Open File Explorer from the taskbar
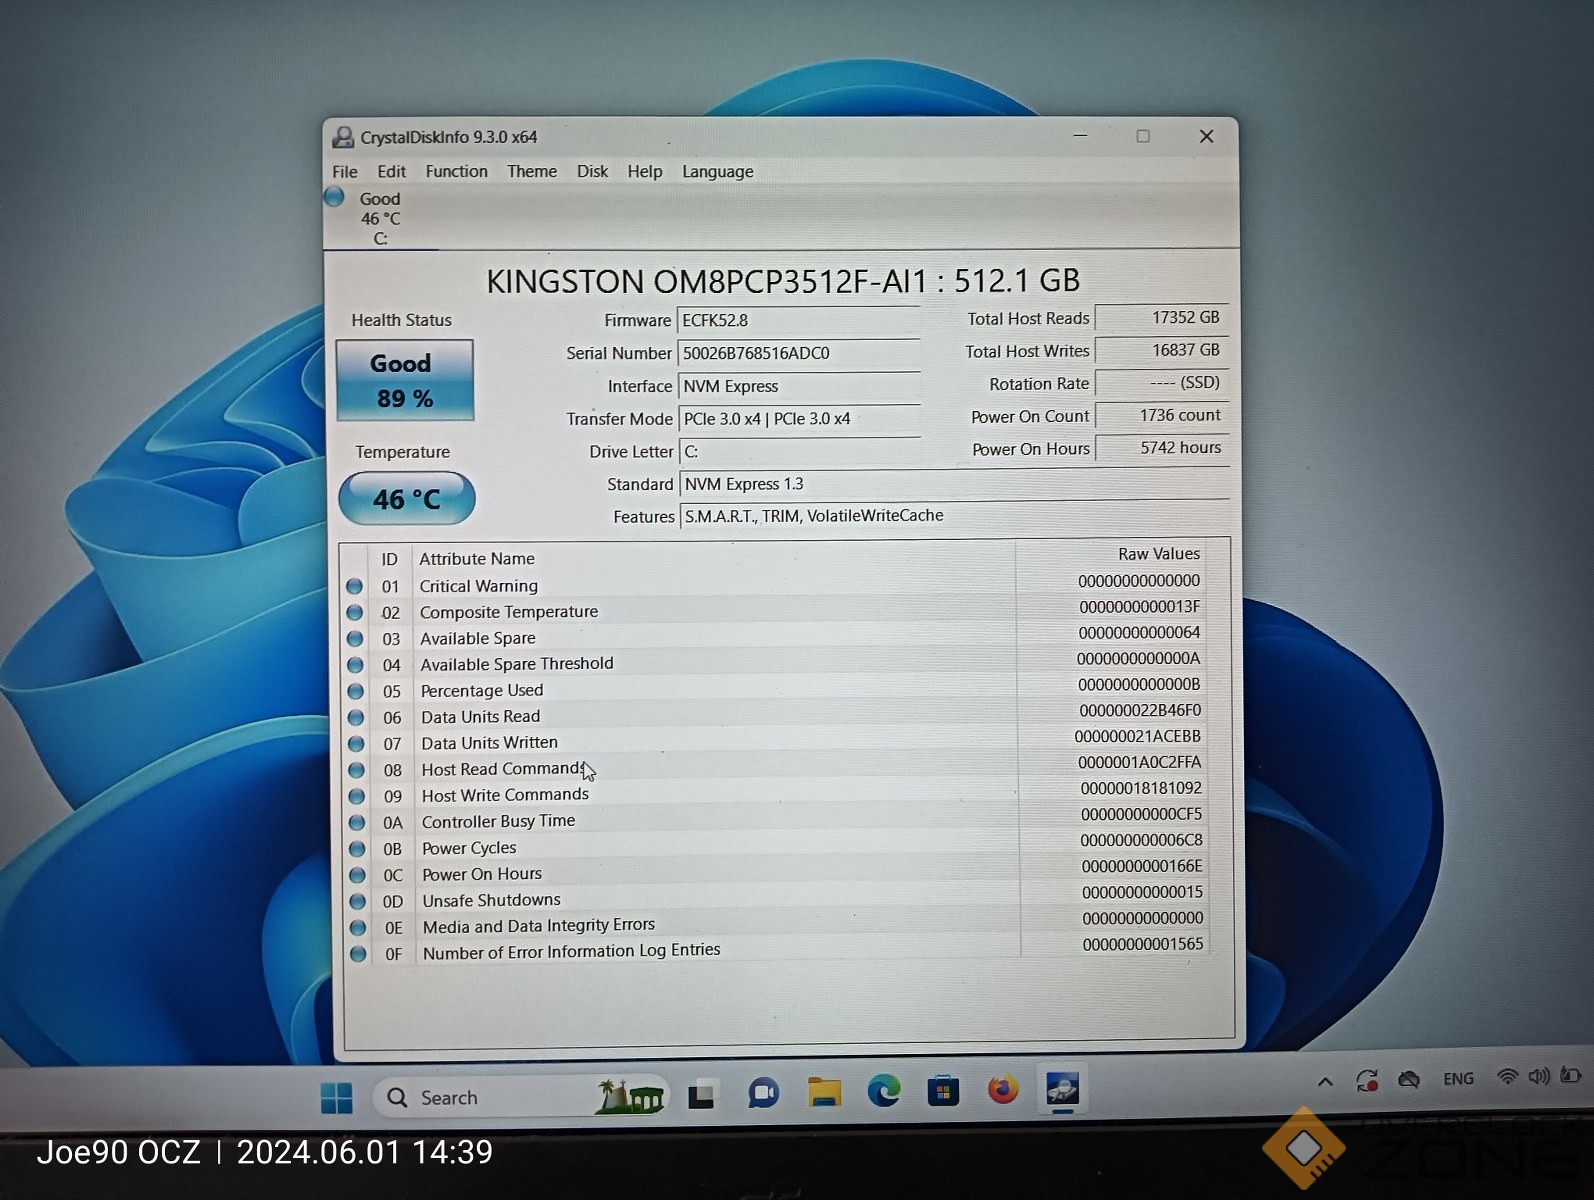Viewport: 1594px width, 1200px height. tap(824, 1092)
